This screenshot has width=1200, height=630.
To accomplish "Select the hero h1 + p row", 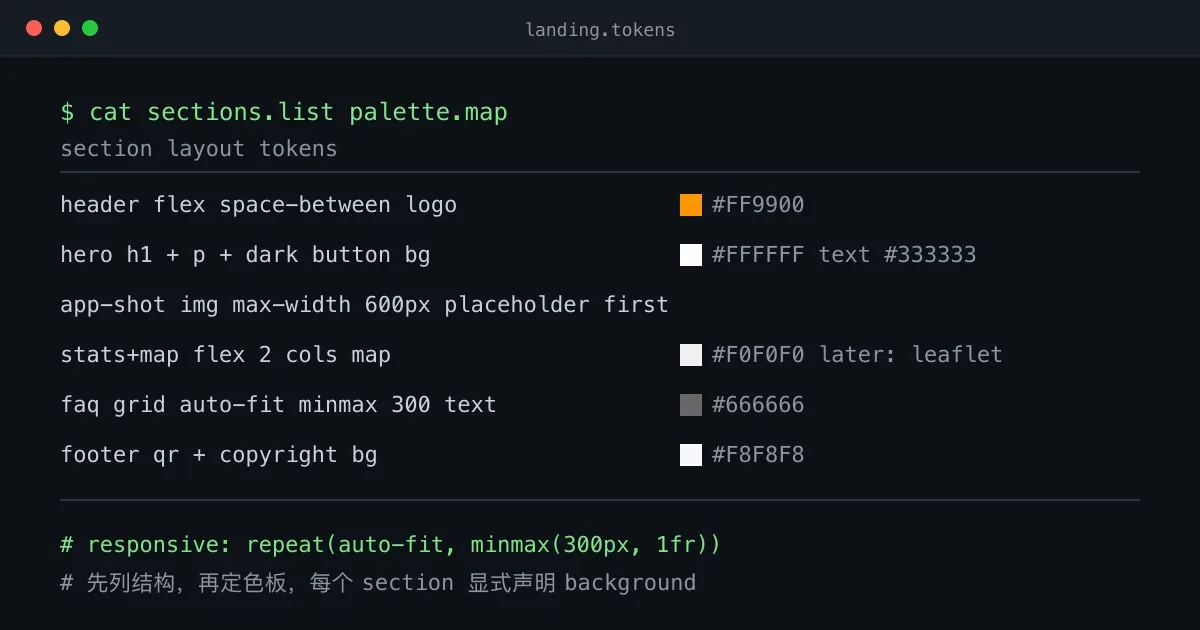I will coord(600,255).
